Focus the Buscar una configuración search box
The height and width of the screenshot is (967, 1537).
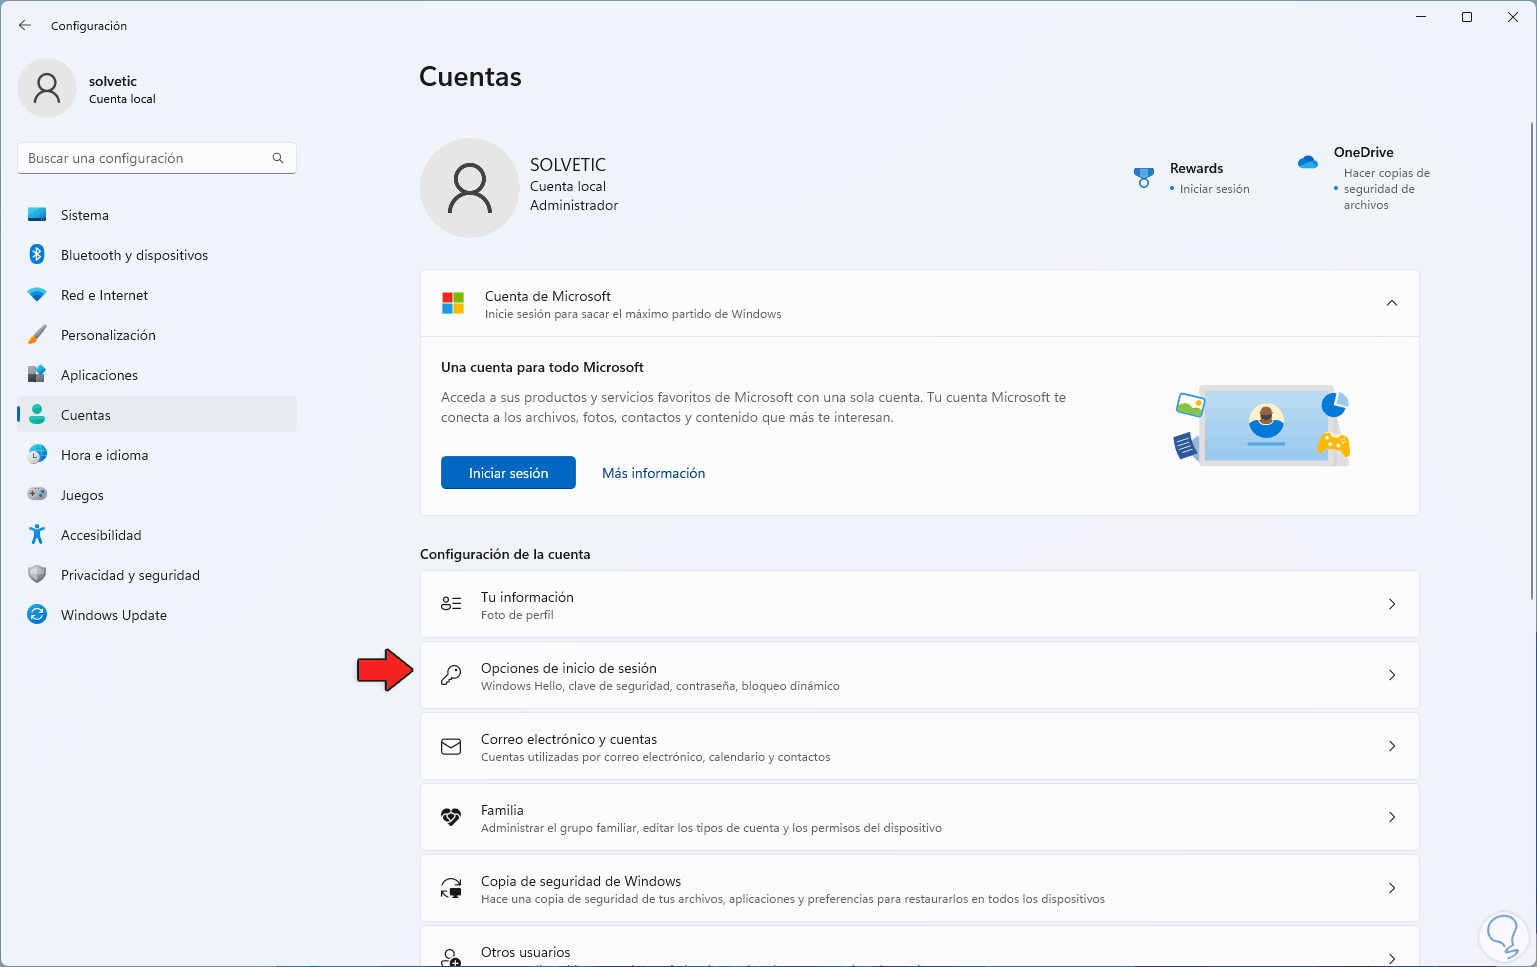pos(157,158)
